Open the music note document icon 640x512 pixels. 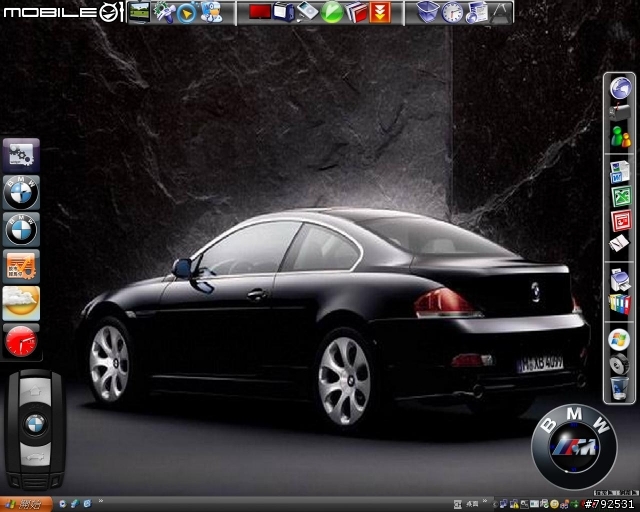[x=477, y=13]
